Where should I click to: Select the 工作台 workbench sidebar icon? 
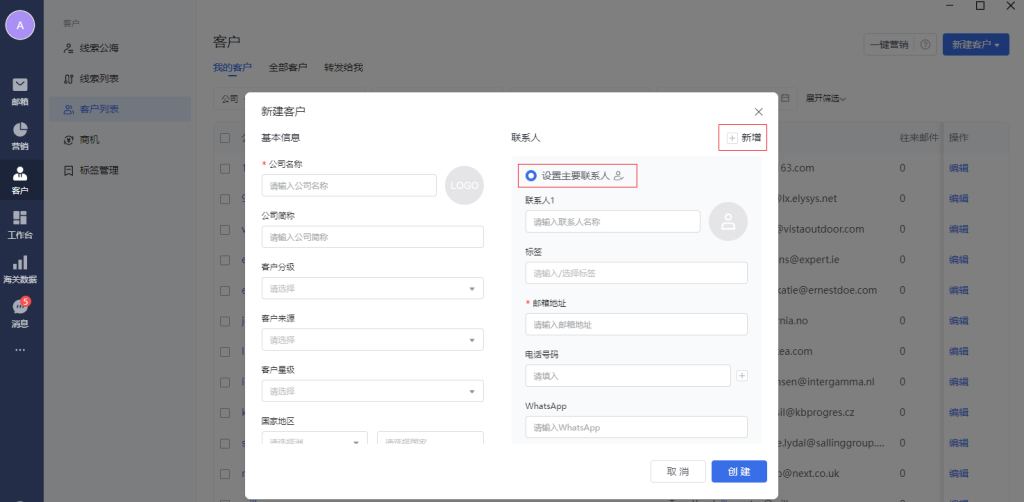click(x=20, y=224)
